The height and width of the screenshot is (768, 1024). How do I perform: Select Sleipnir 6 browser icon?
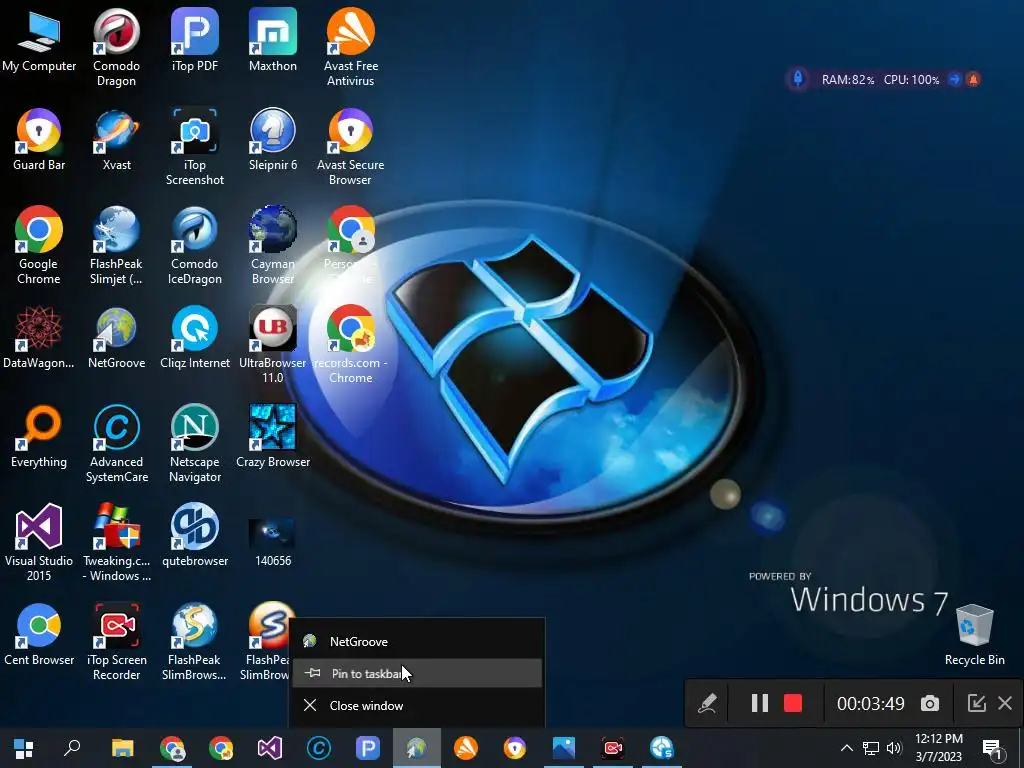(272, 139)
